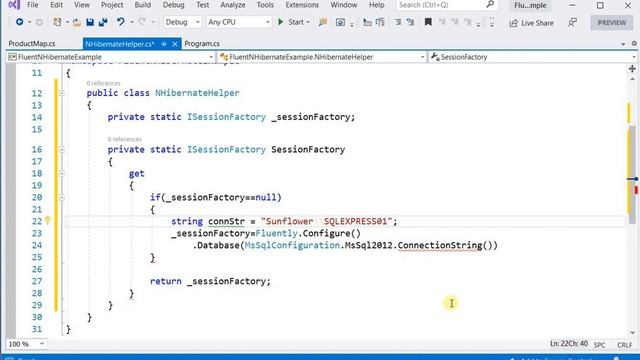
Task: Click the ConnectionString method on line 24
Action: coord(440,245)
